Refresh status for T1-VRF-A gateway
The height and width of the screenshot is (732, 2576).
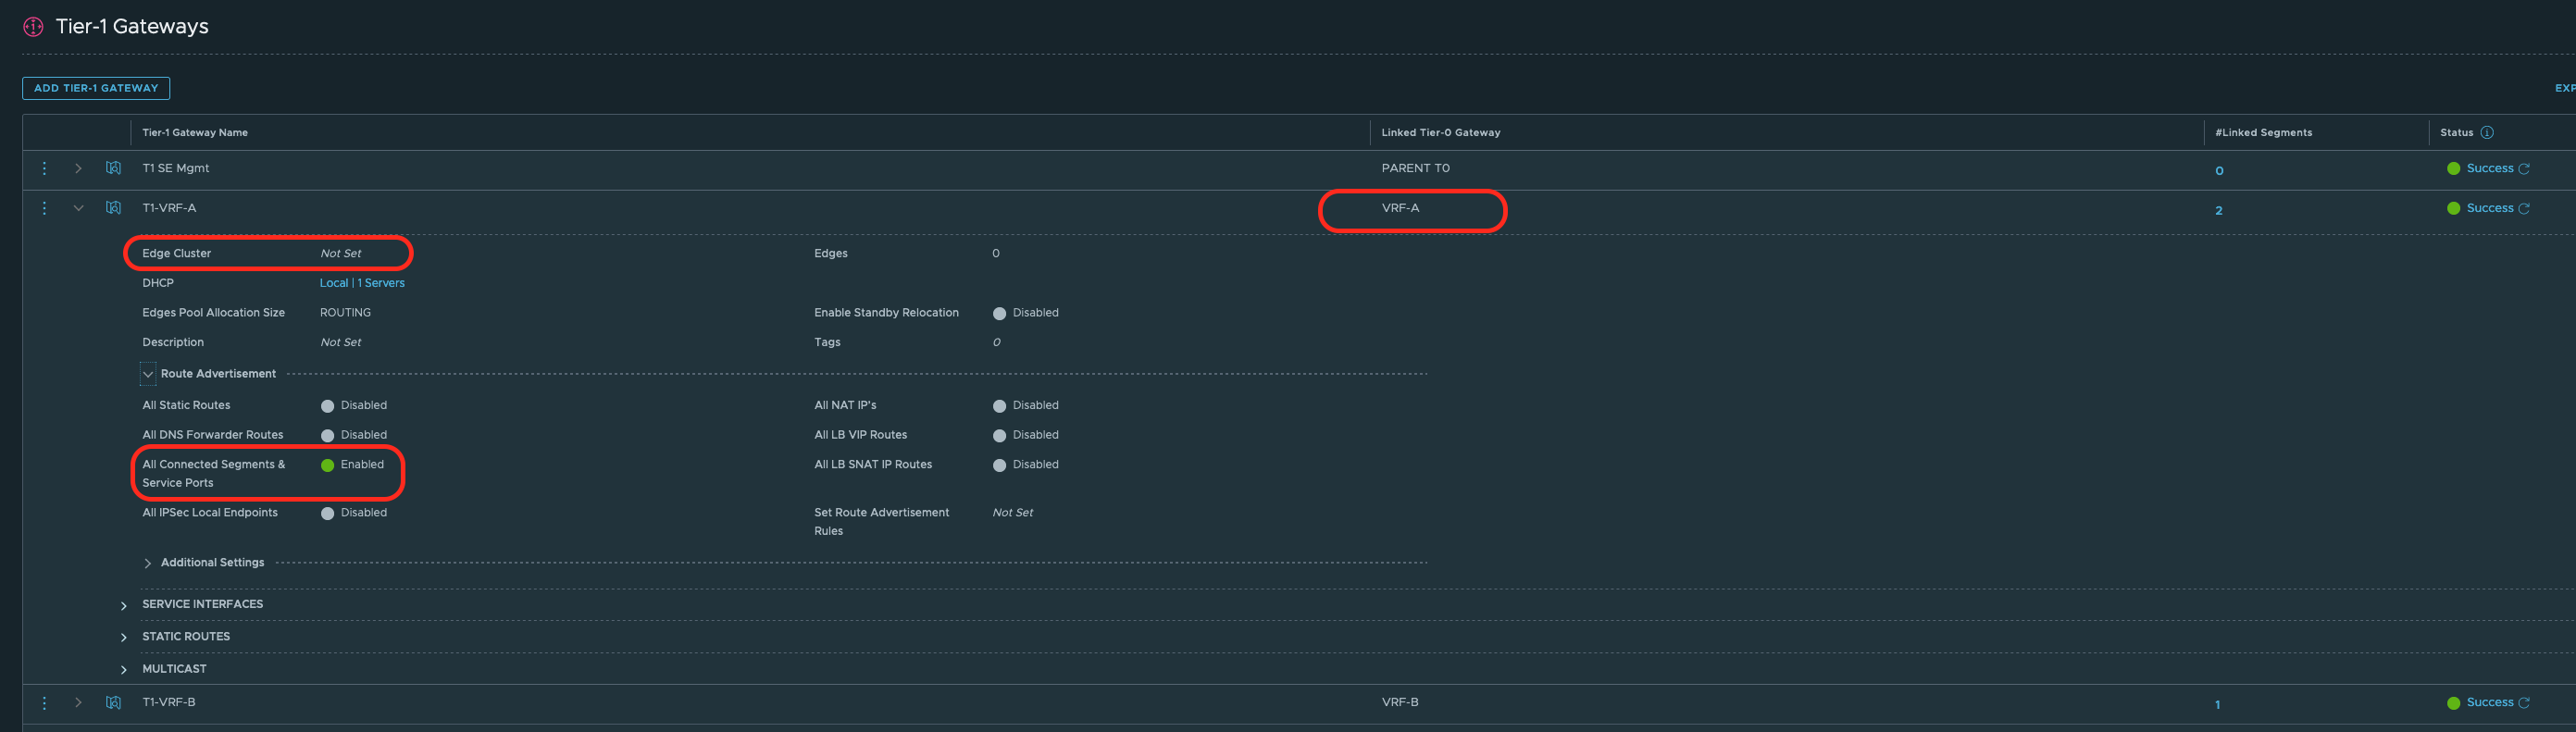click(2523, 209)
